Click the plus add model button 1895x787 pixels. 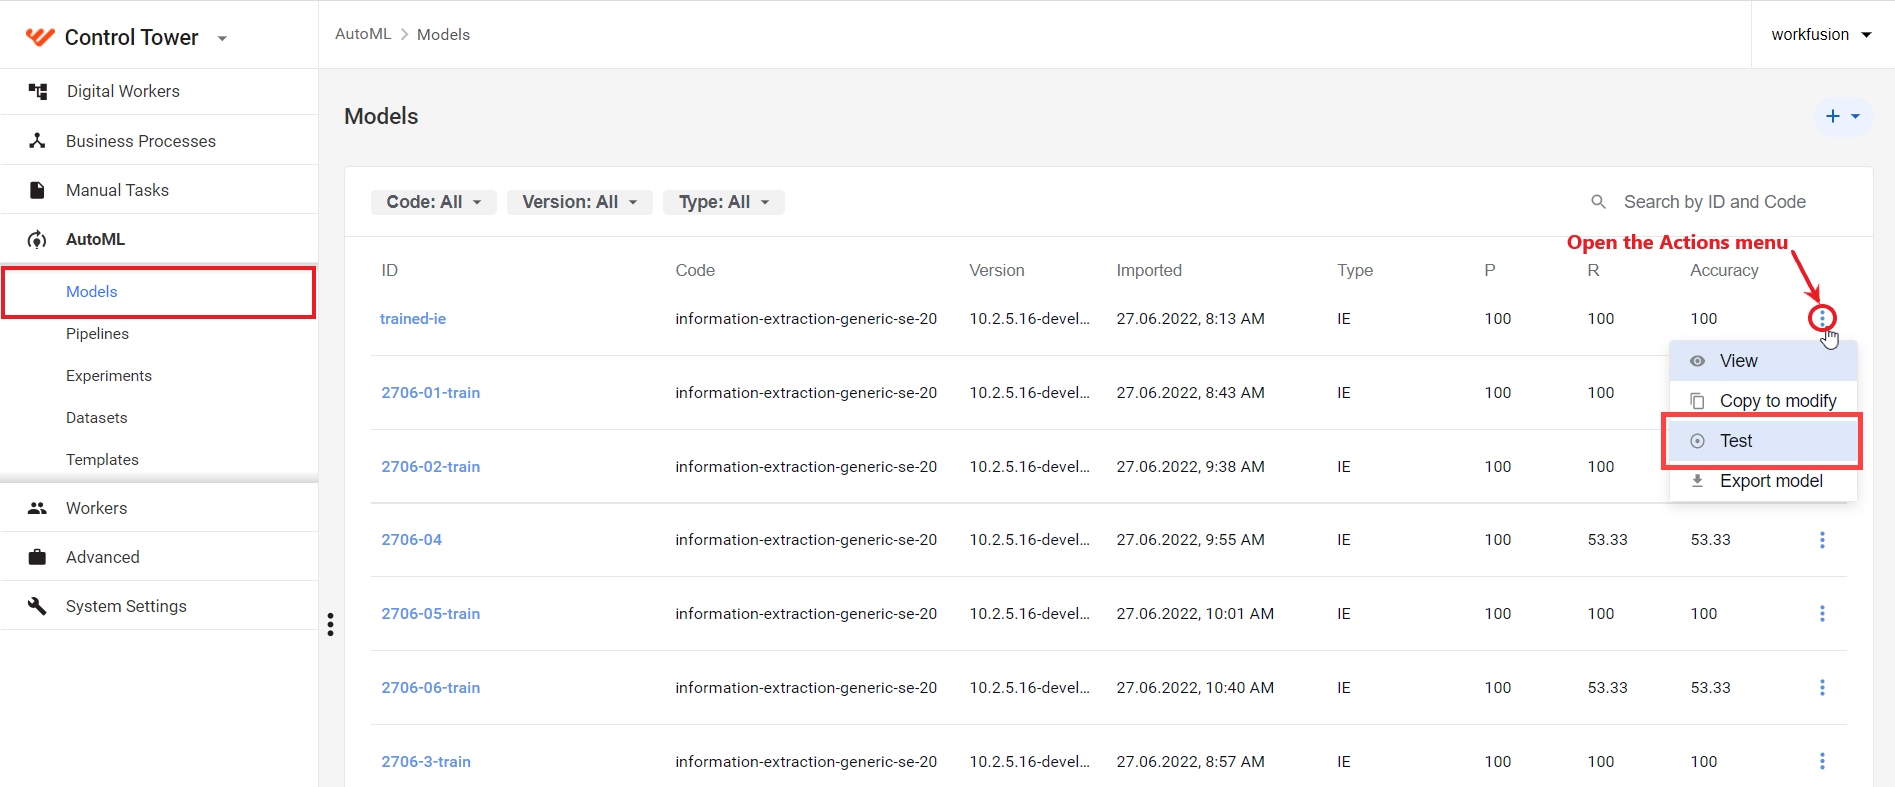[x=1833, y=116]
